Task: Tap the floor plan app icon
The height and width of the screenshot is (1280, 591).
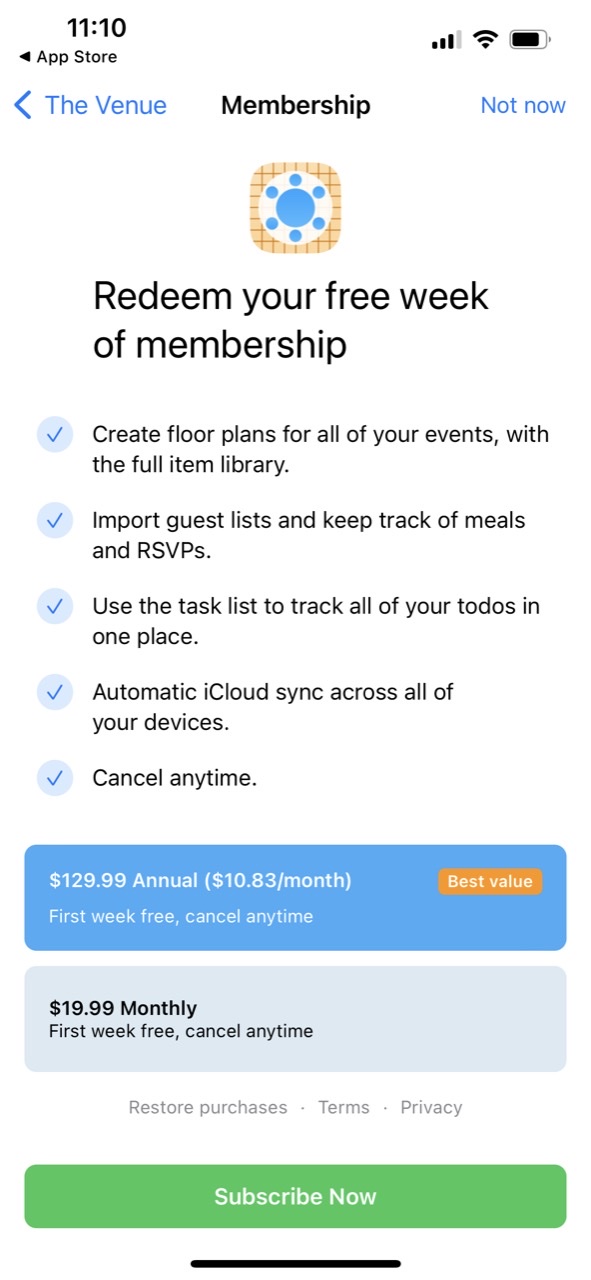Action: click(295, 208)
